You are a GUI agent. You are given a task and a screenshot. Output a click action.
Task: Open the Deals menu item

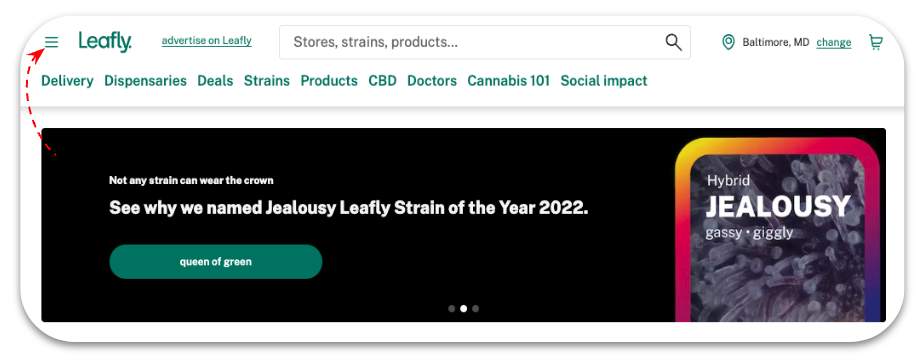(x=215, y=81)
